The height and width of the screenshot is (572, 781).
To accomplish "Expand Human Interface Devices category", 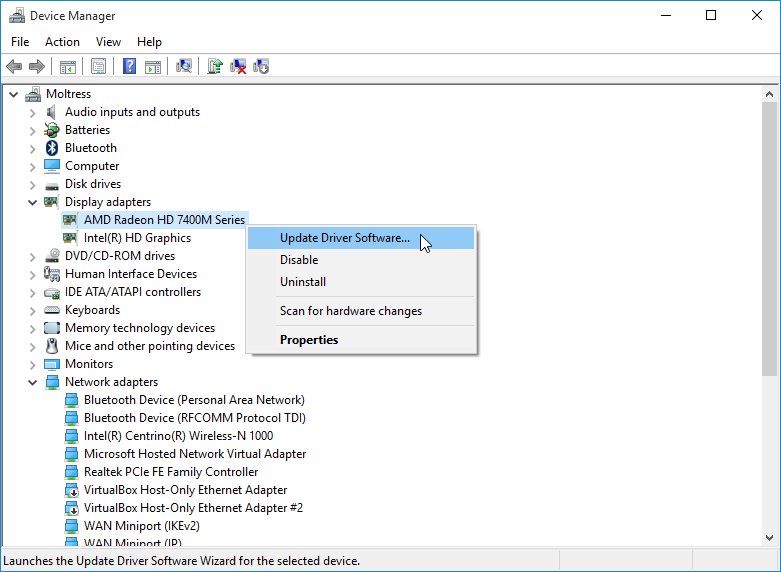I will tap(33, 275).
